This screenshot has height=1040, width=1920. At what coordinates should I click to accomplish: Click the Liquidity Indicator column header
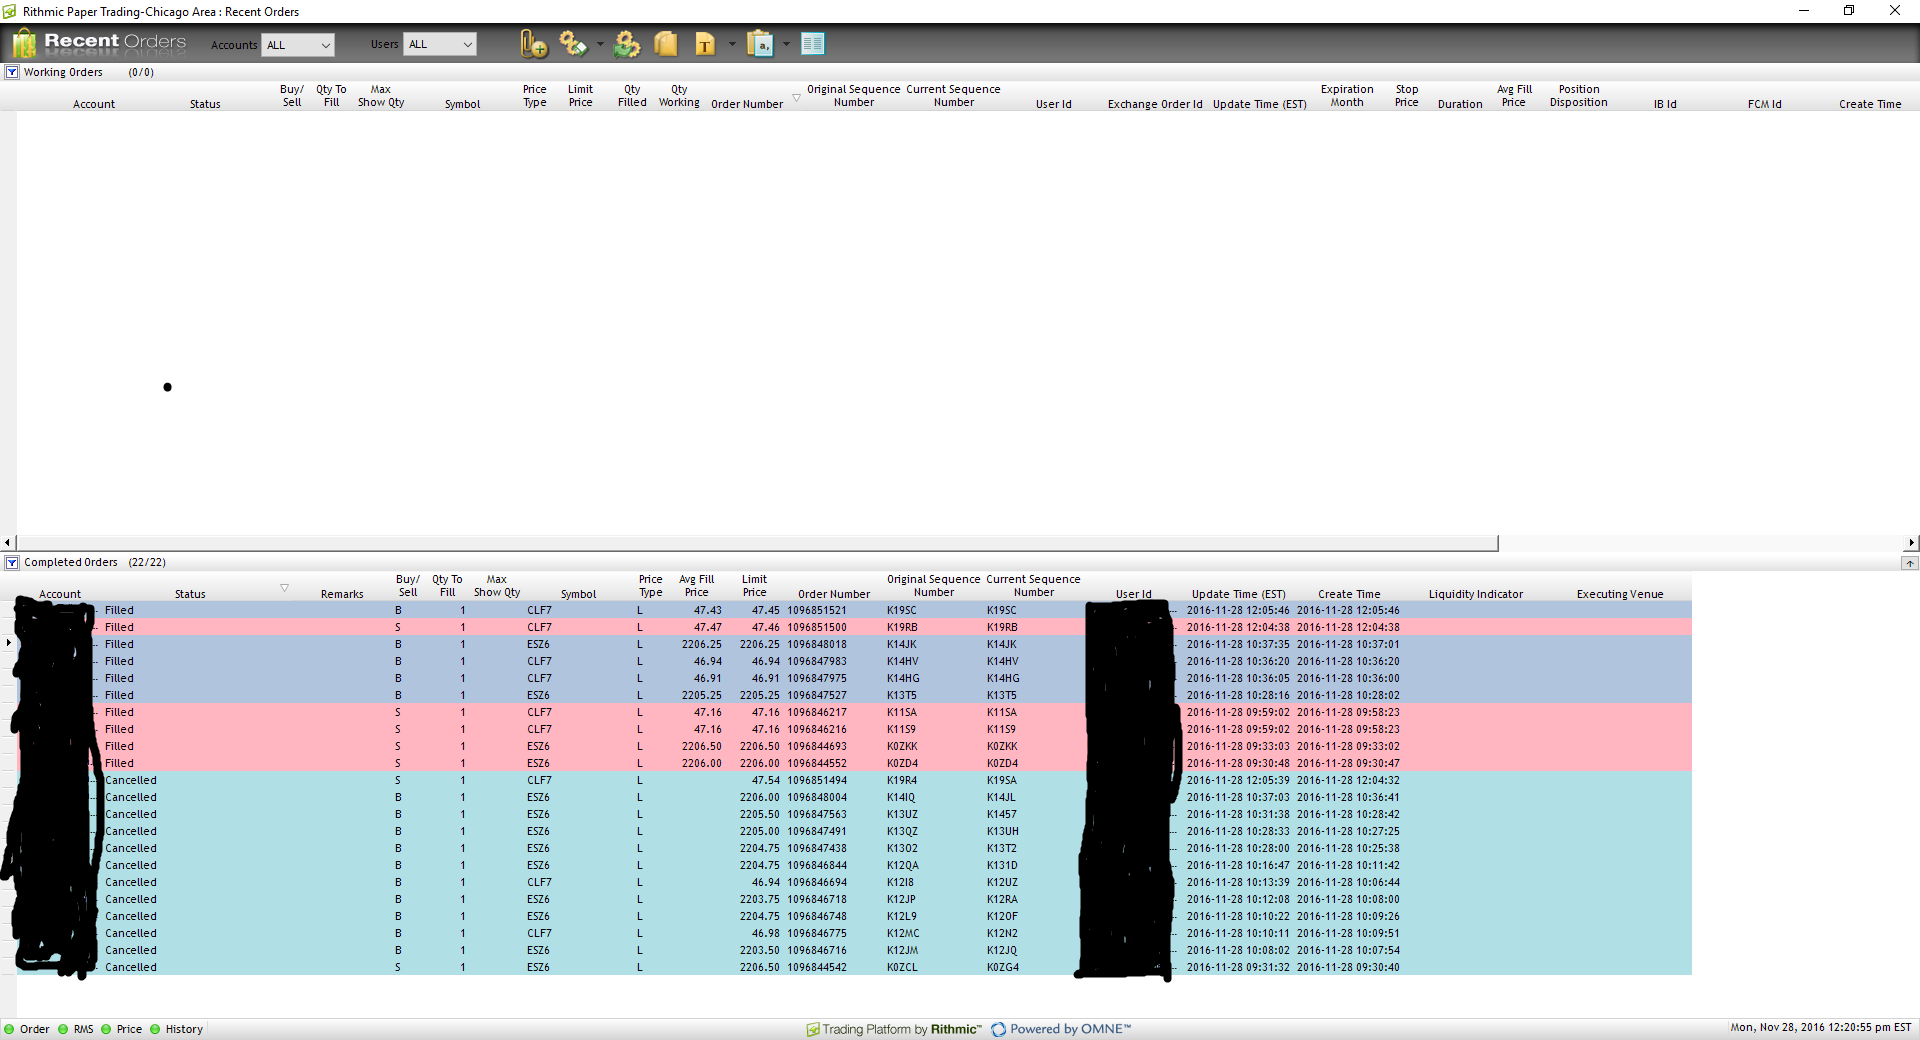click(x=1476, y=594)
